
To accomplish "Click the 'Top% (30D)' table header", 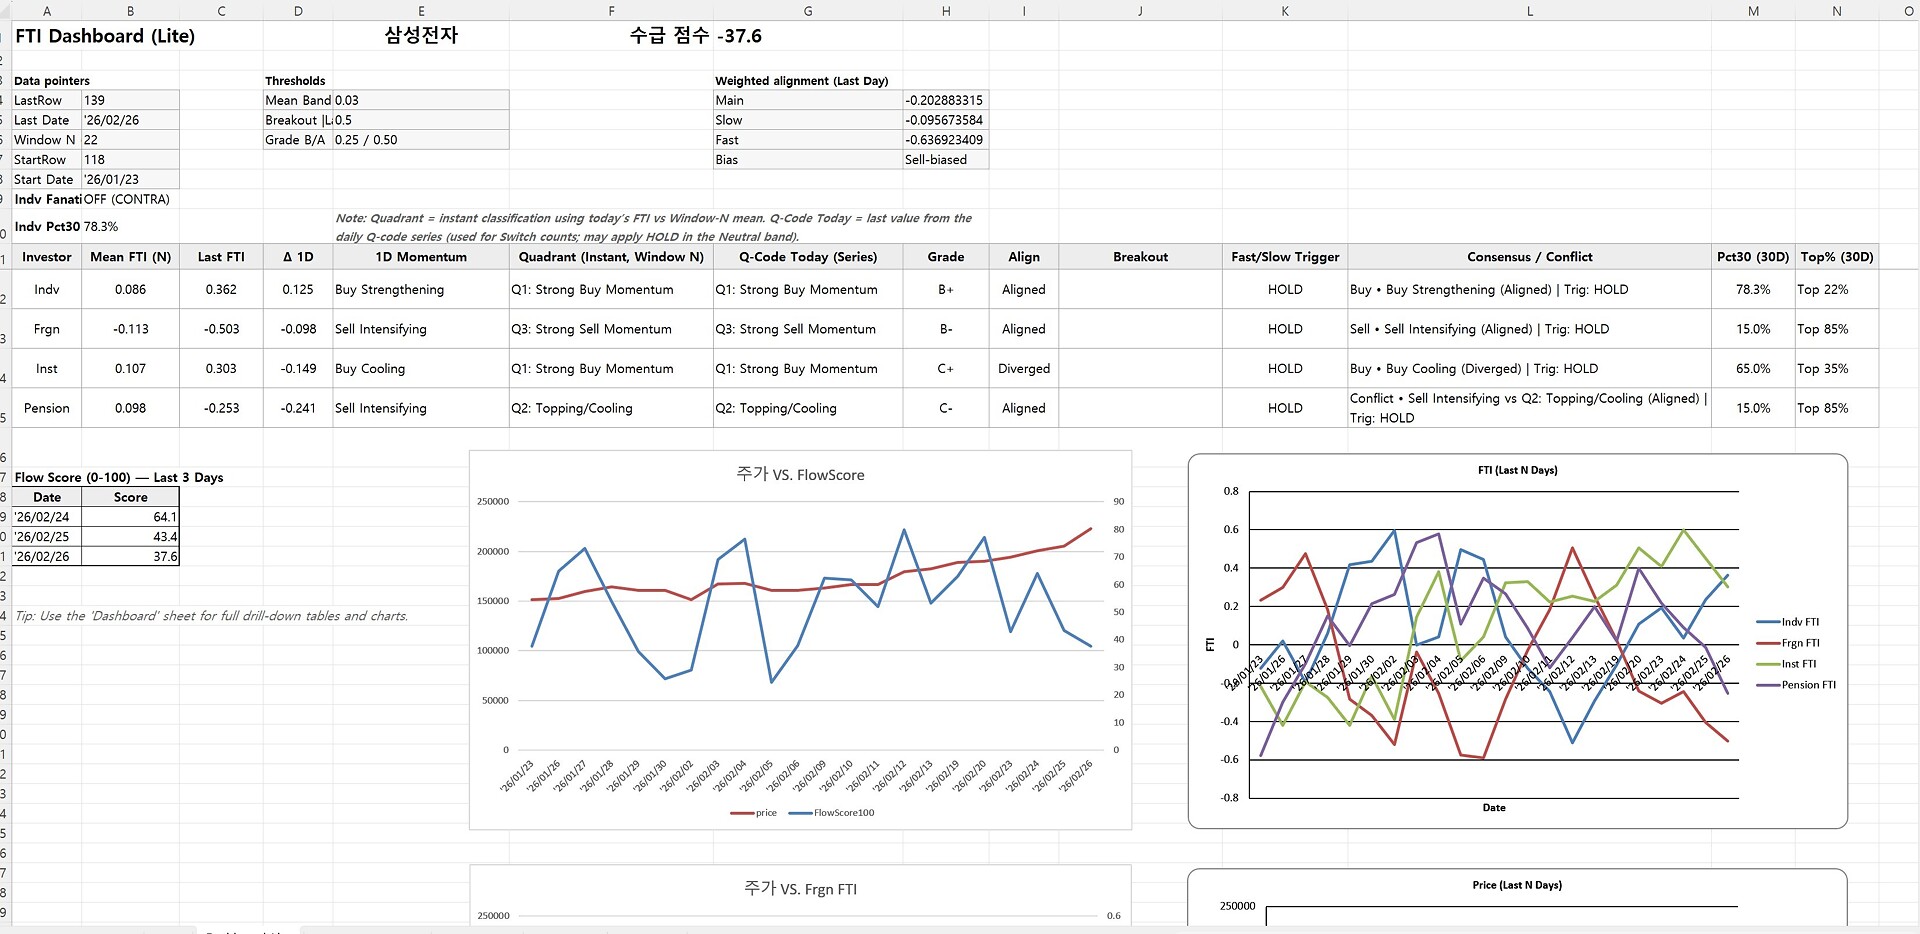I will coord(1837,257).
